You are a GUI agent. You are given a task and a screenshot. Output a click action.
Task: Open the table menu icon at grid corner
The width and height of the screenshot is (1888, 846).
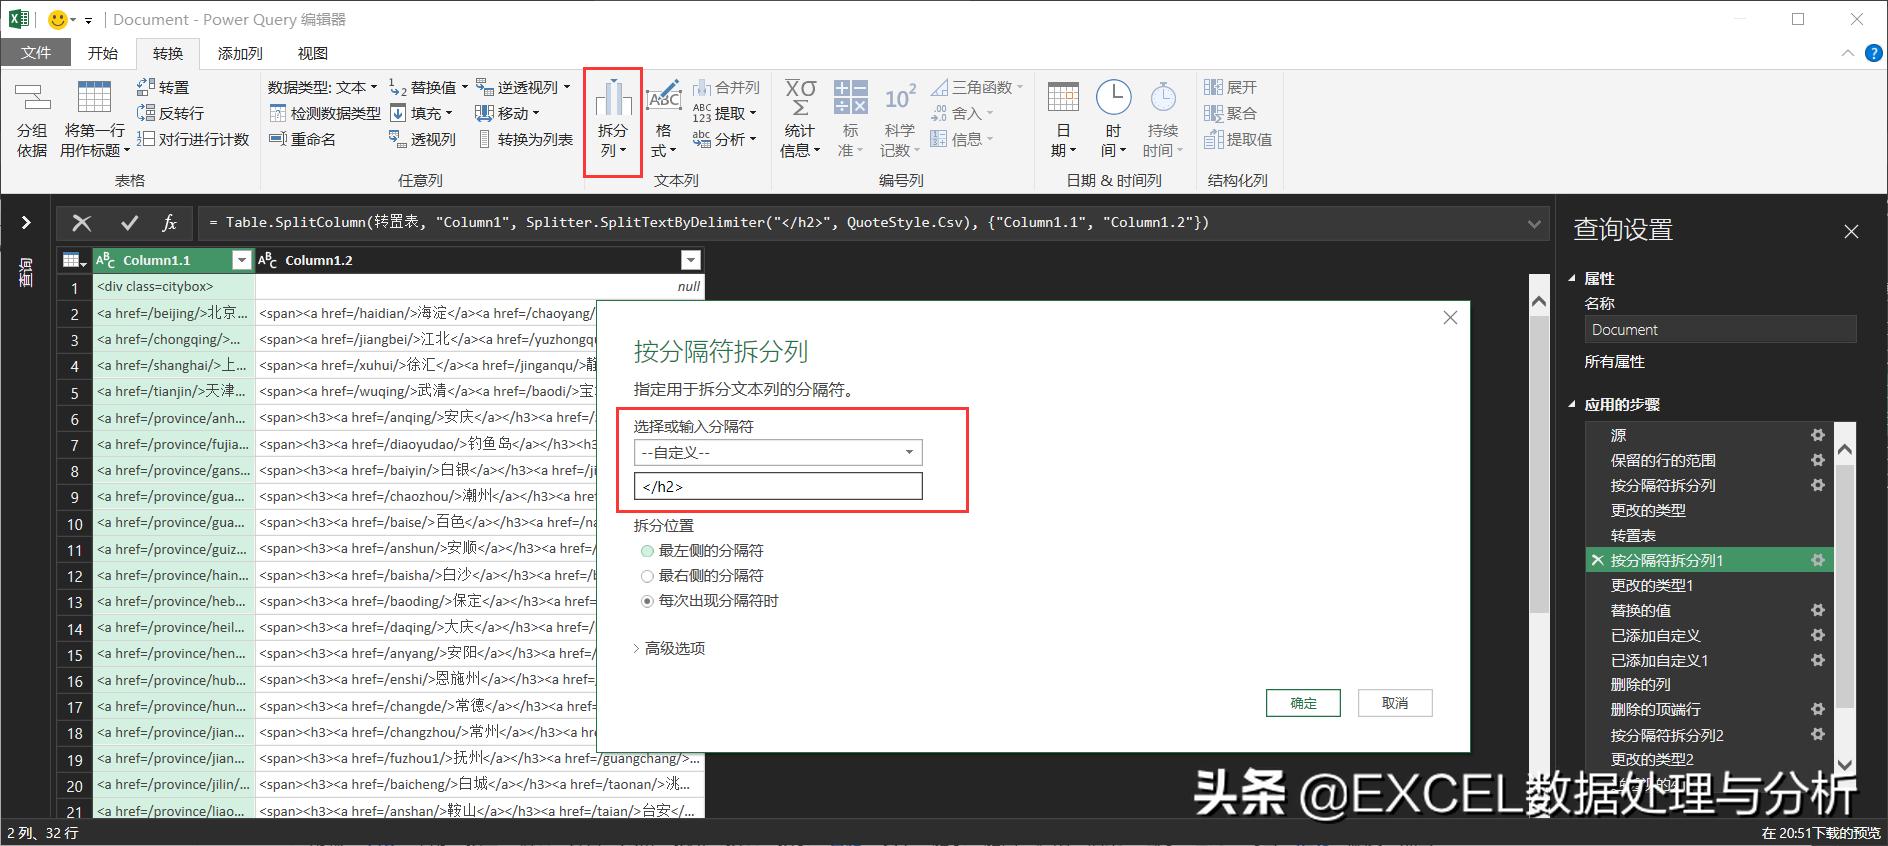coord(74,260)
